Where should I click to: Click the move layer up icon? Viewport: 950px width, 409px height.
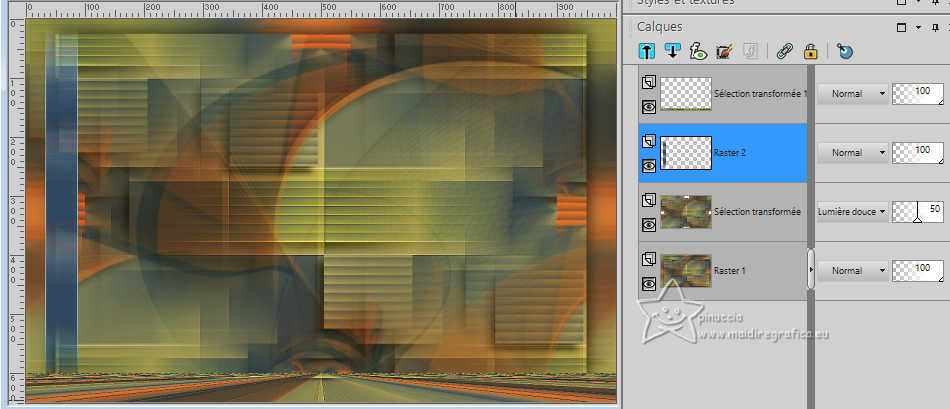[x=647, y=52]
